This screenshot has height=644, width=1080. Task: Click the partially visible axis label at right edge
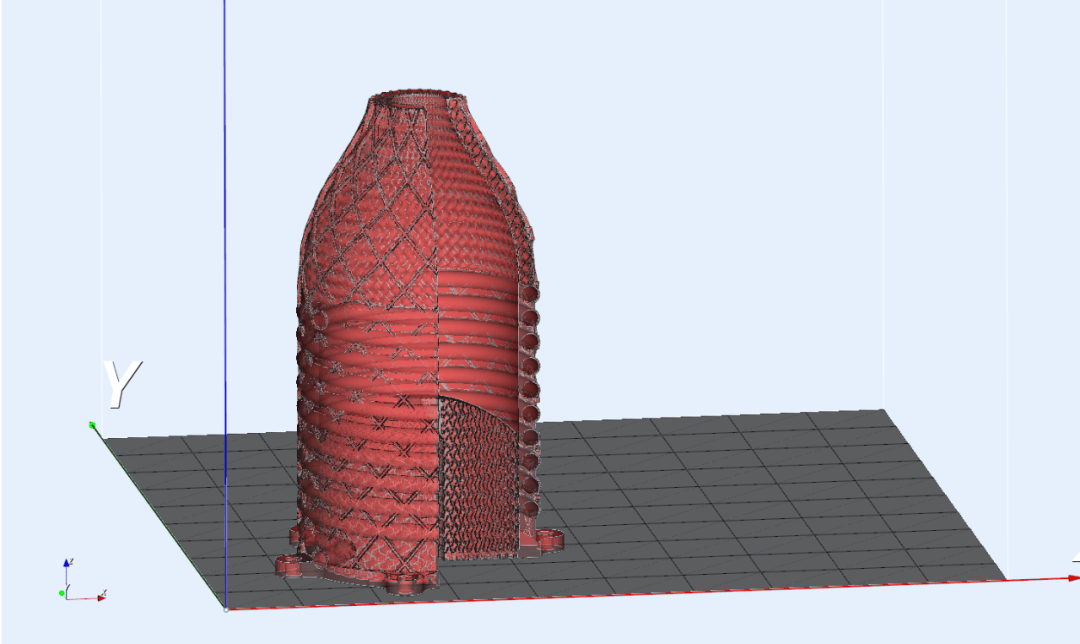[x=1075, y=555]
